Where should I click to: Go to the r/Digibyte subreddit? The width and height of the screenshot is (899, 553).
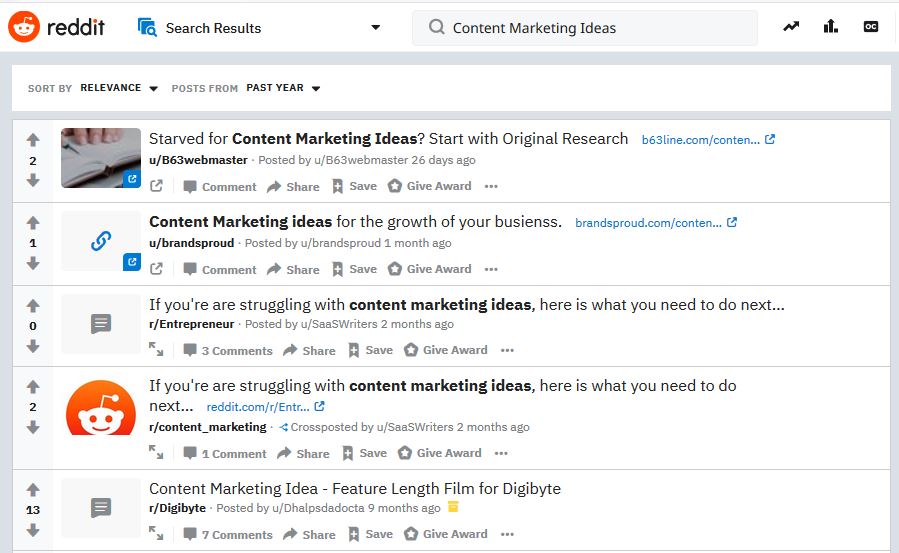[x=177, y=508]
